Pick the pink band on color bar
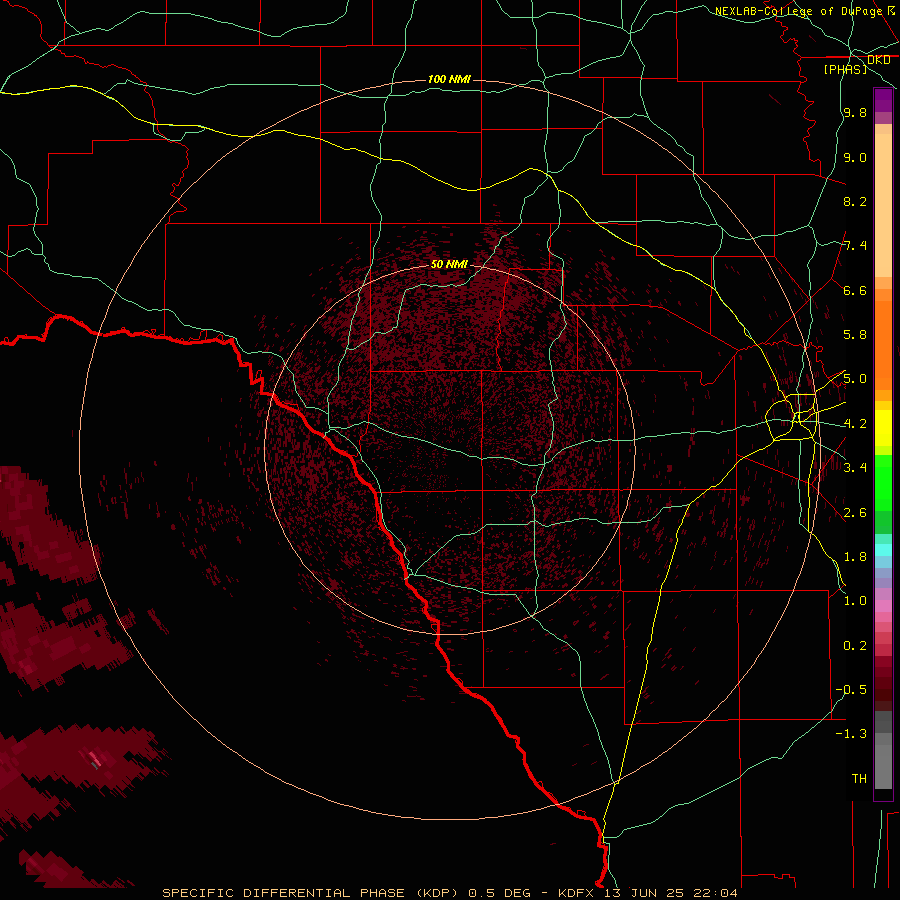900x900 pixels. [883, 606]
